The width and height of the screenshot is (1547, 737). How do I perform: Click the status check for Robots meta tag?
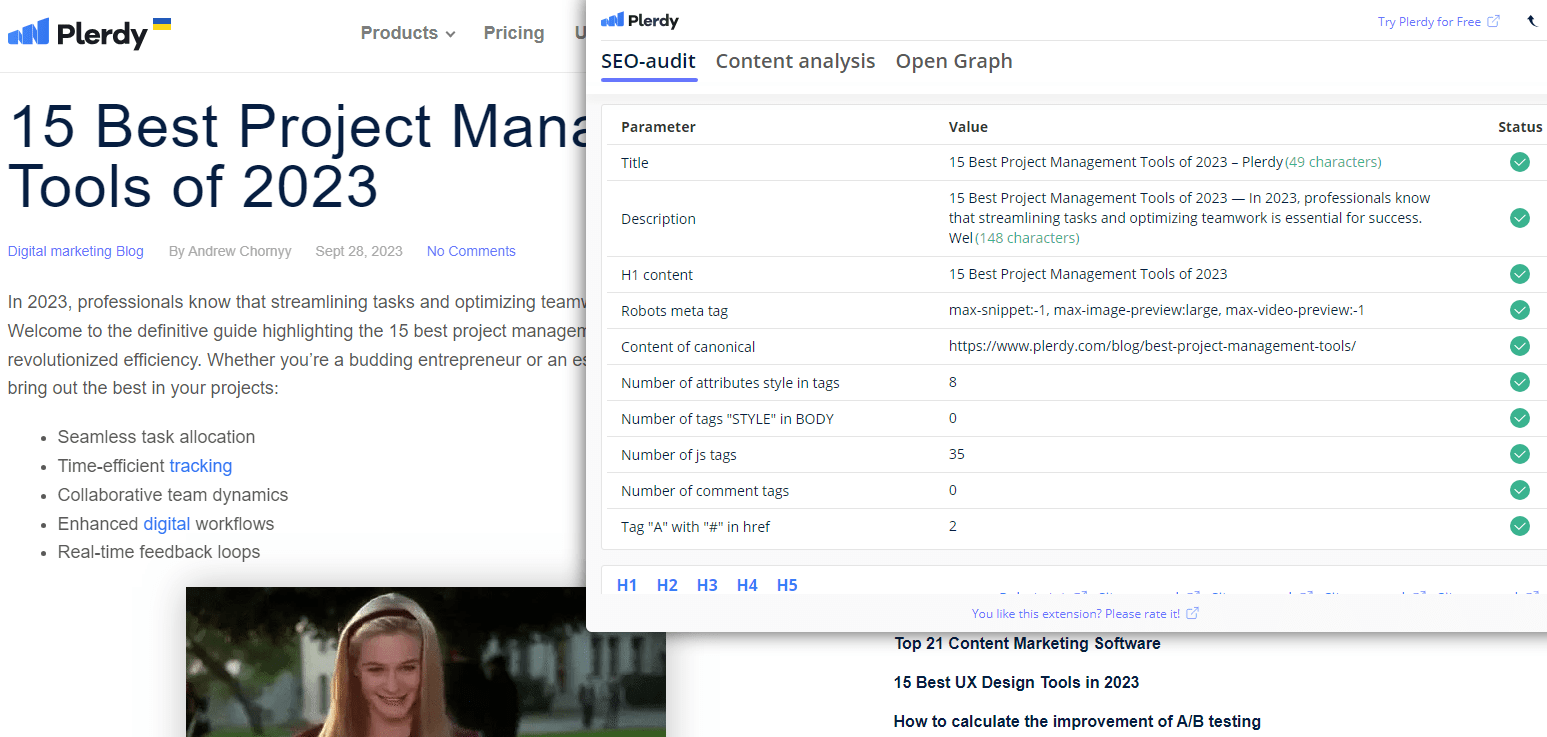(1520, 310)
